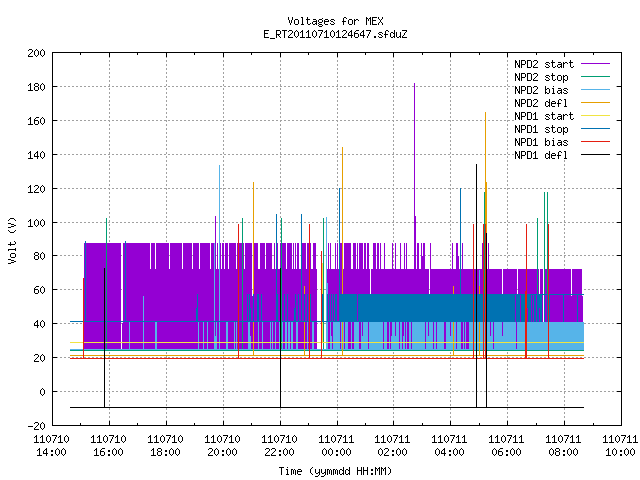Click the chart title Voltages for MEX
The height and width of the screenshot is (480, 640).
pos(335,21)
